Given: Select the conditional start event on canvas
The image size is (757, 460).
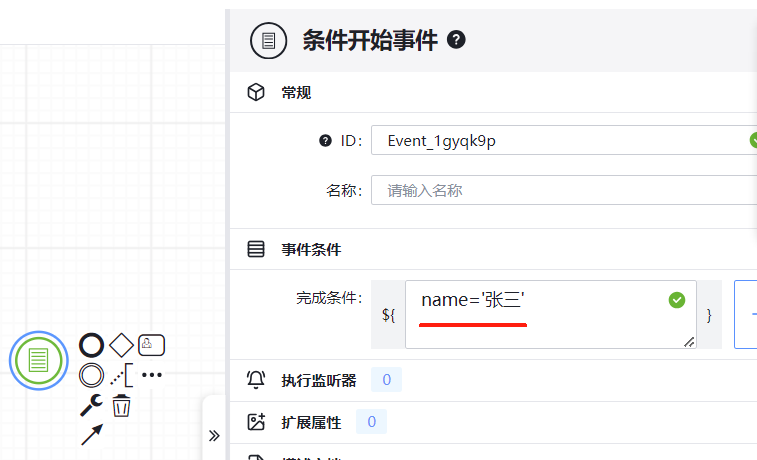Looking at the screenshot, I should tap(39, 361).
